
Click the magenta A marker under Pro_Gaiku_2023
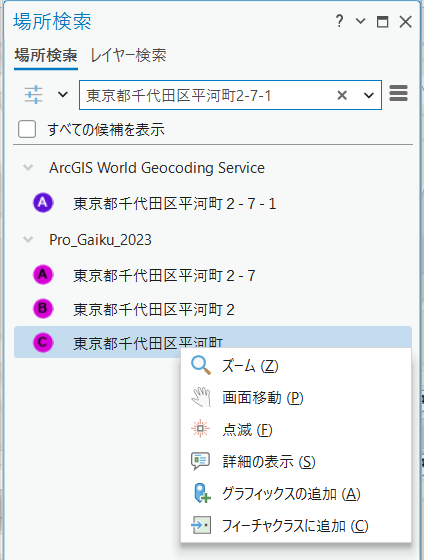point(43,275)
